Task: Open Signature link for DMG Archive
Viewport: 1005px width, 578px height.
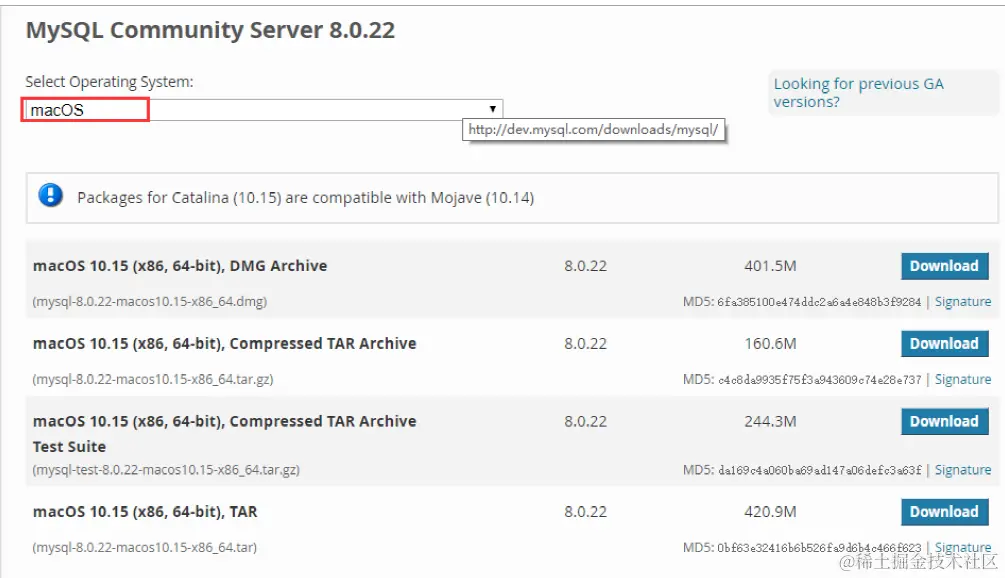Action: tap(963, 302)
